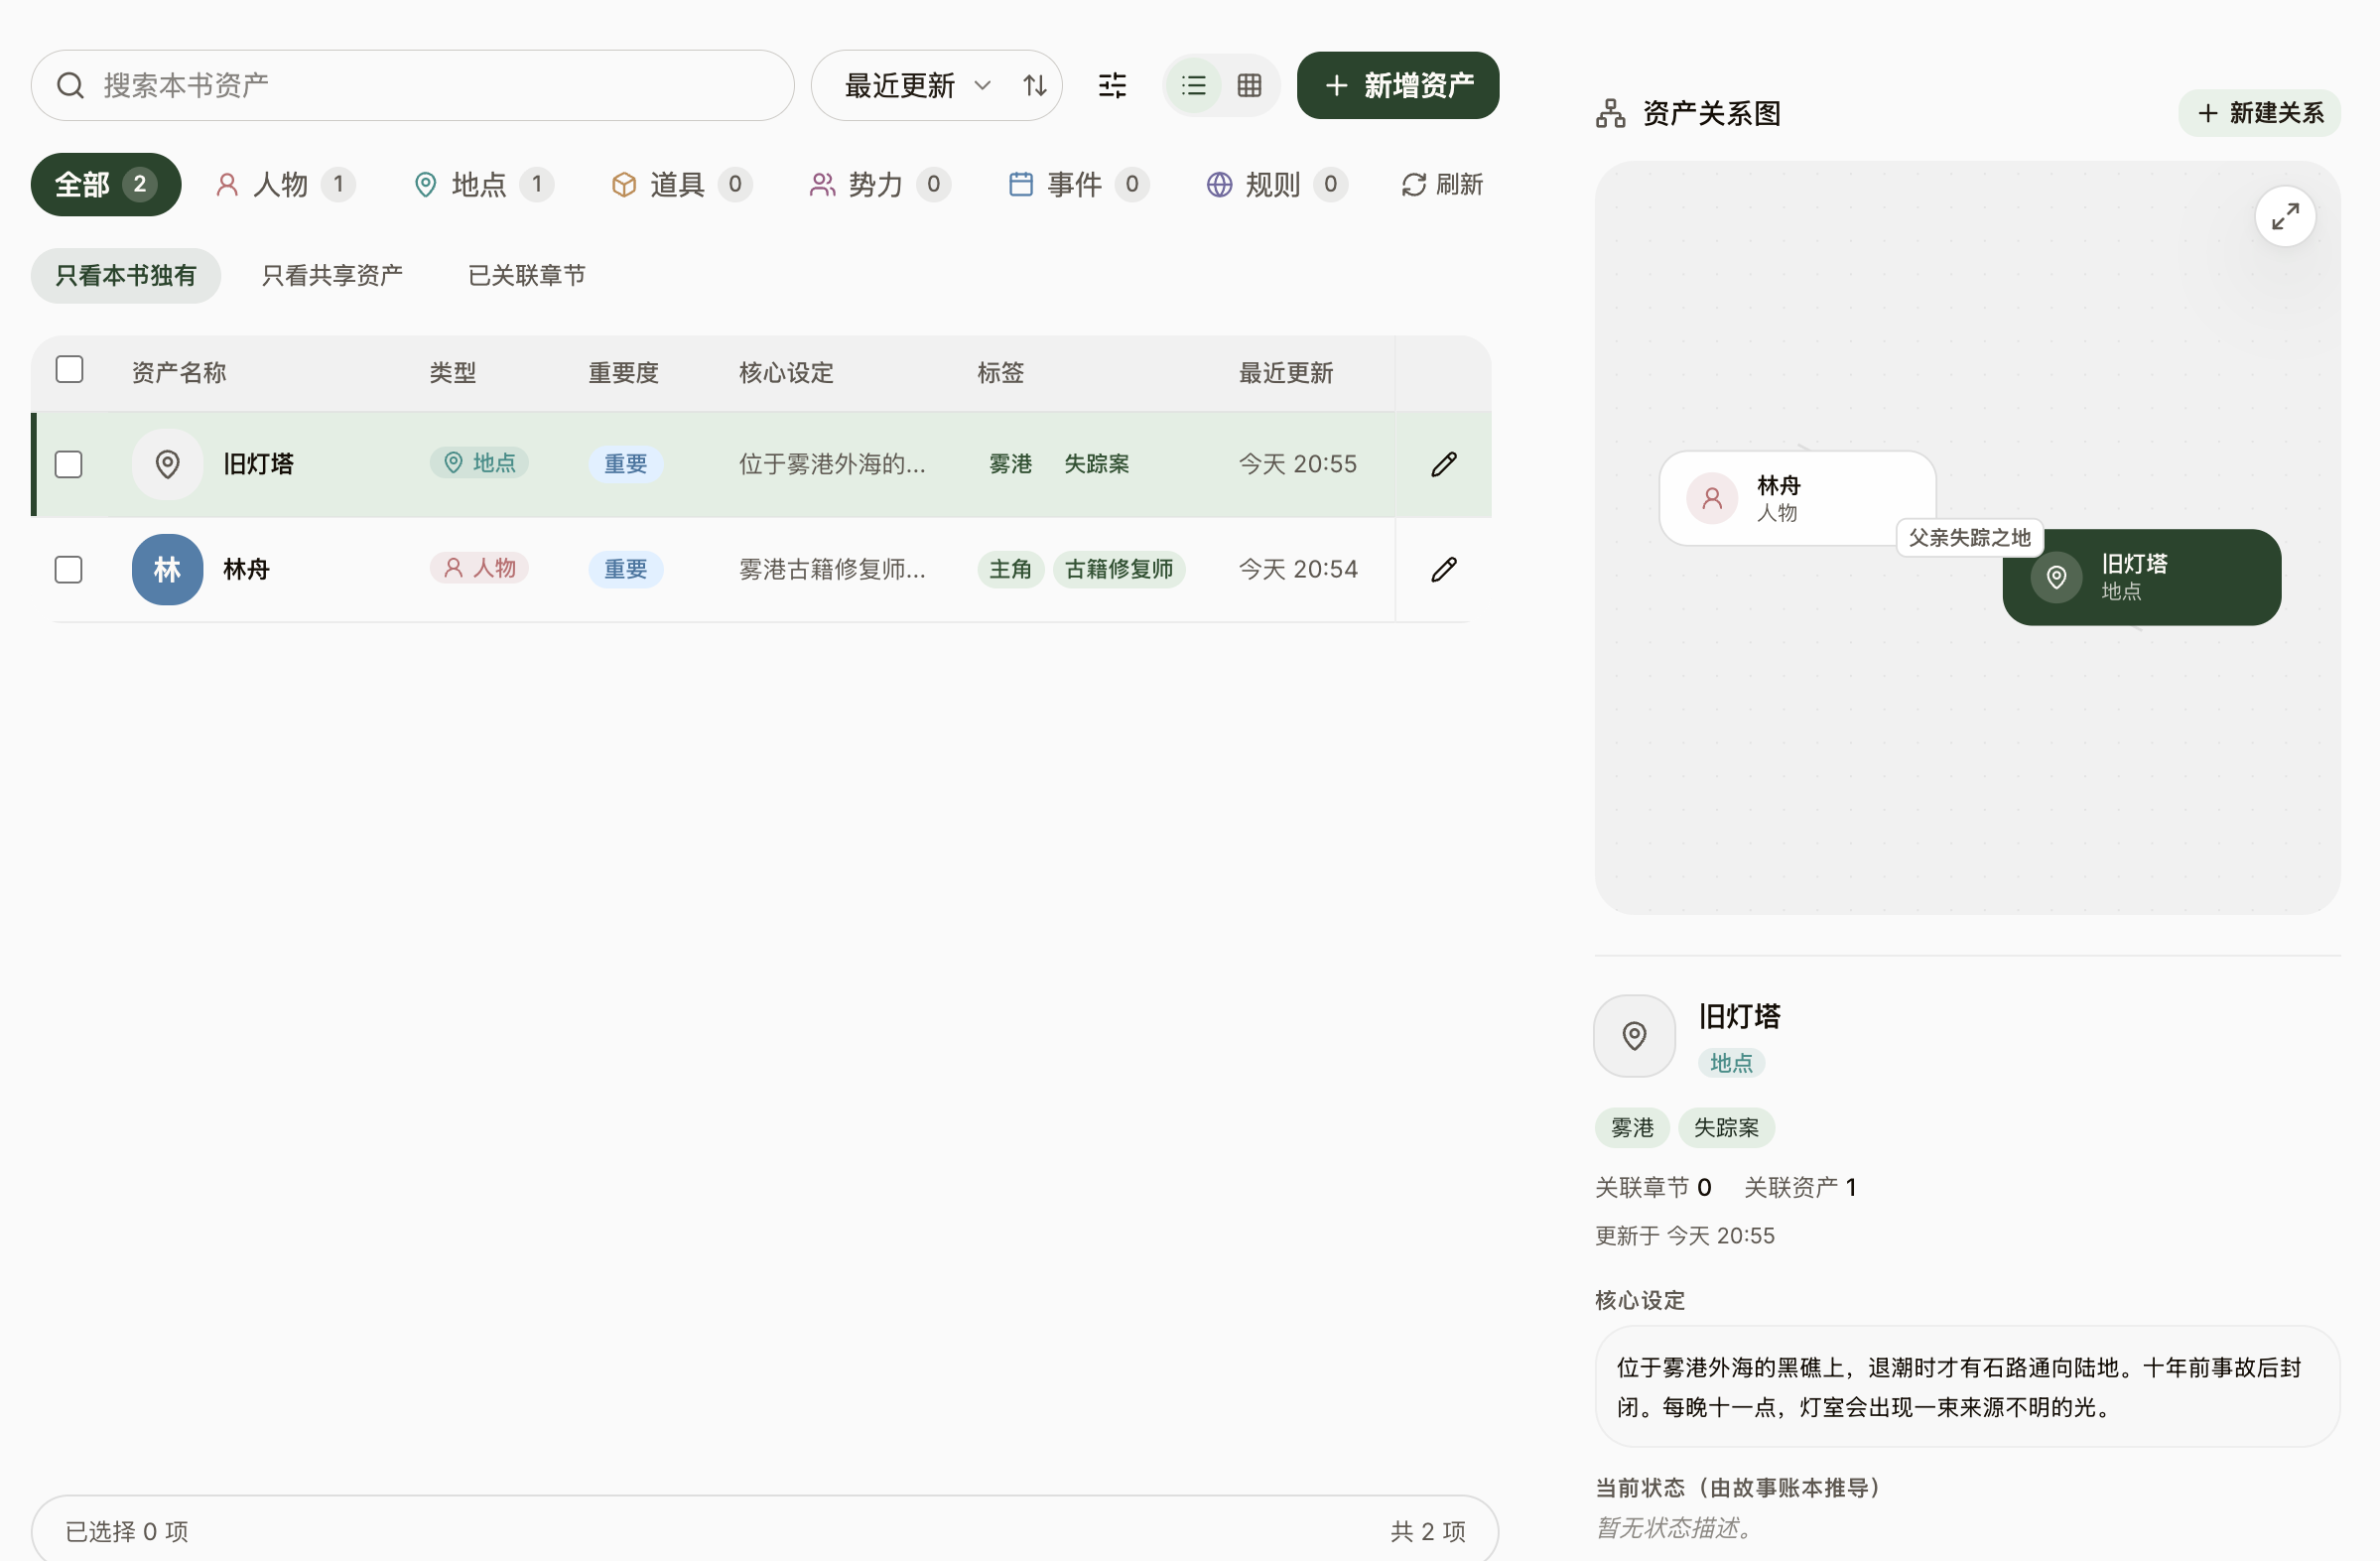The width and height of the screenshot is (2380, 1561).
Task: Click the 今天 20:55 cell
Action: [1297, 464]
